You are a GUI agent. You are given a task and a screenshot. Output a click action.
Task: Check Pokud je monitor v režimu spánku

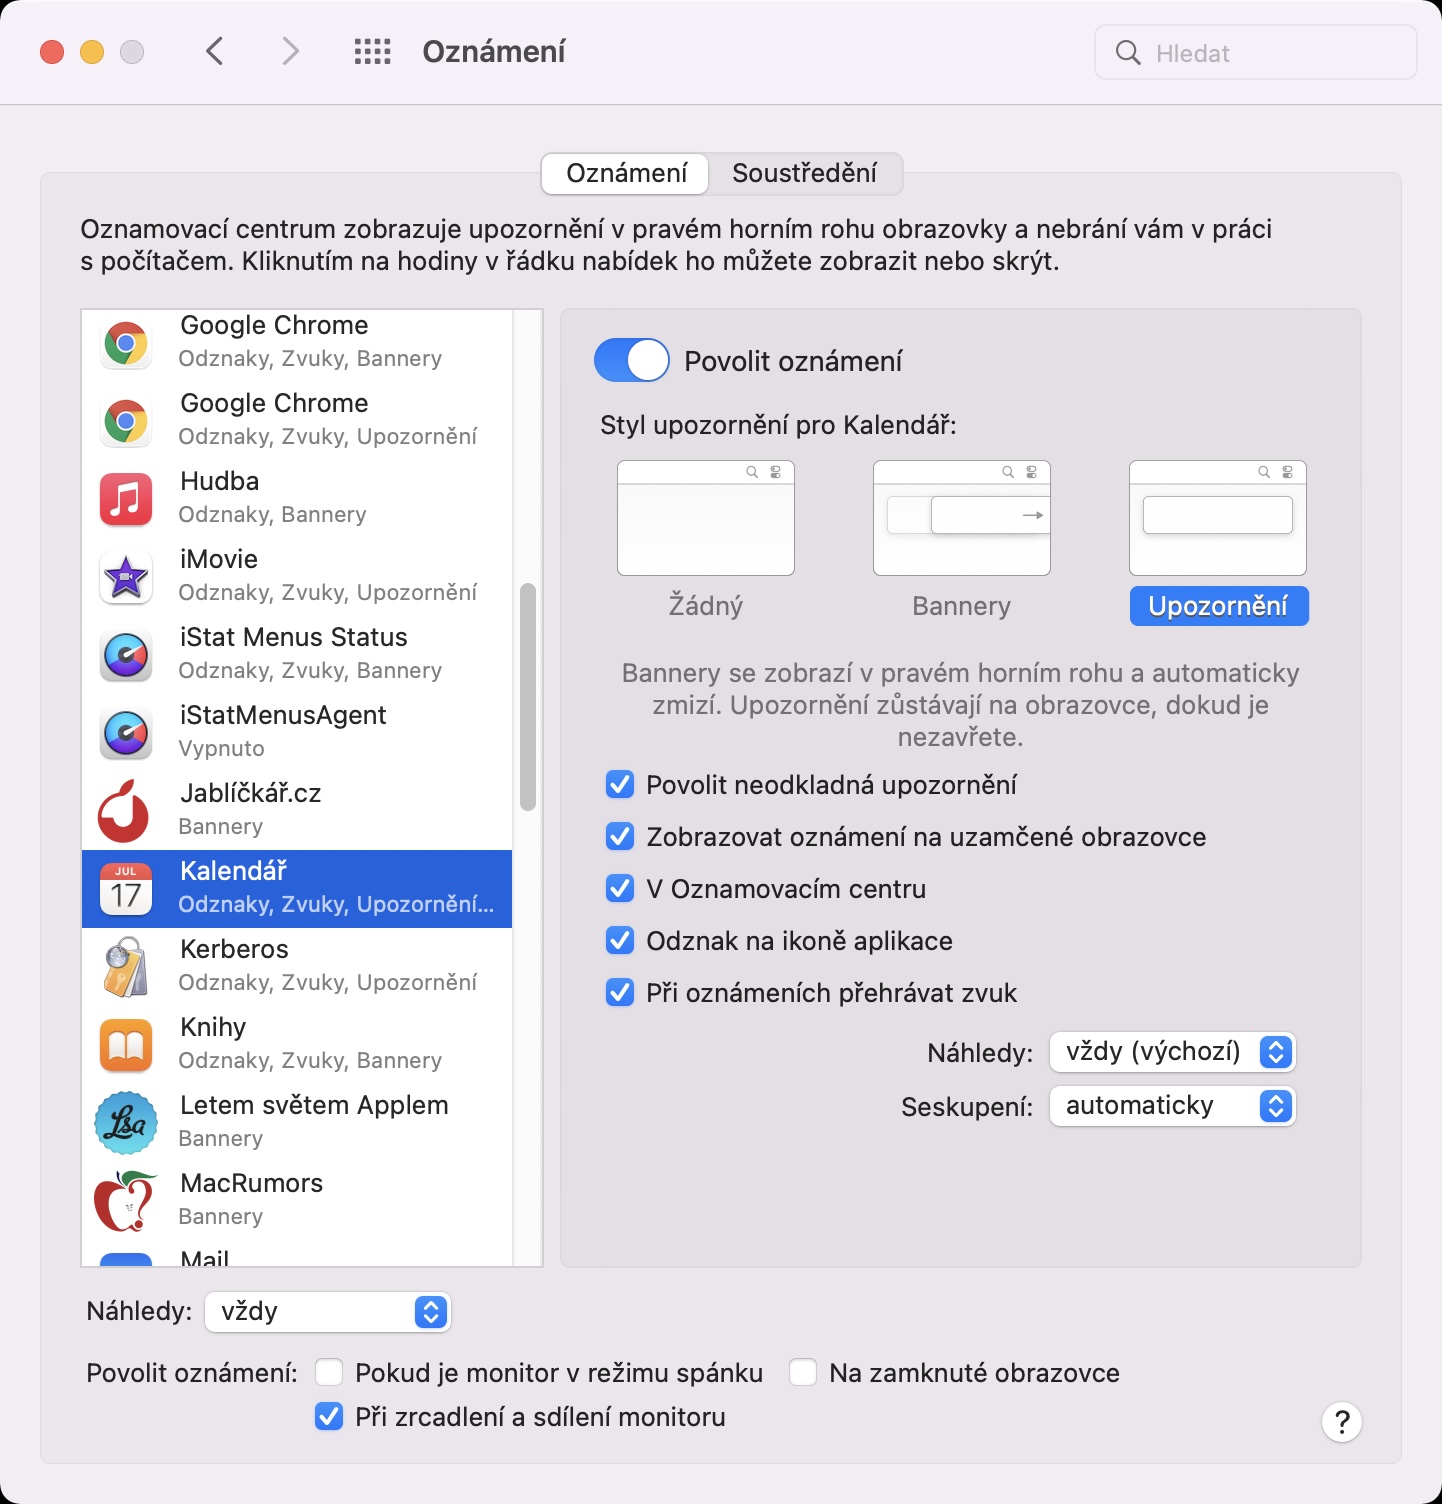329,1372
